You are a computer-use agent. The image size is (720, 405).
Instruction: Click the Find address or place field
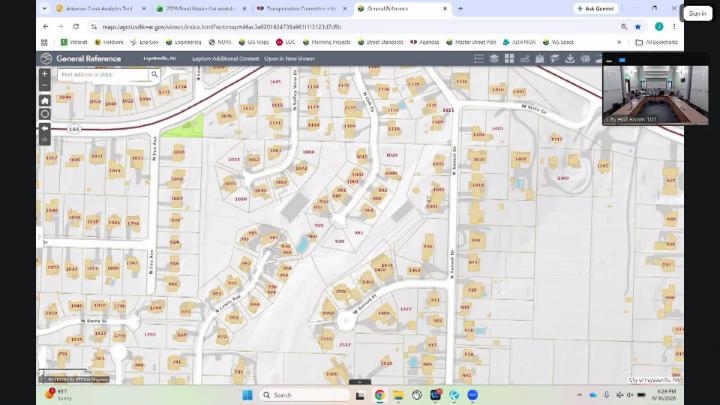(103, 74)
